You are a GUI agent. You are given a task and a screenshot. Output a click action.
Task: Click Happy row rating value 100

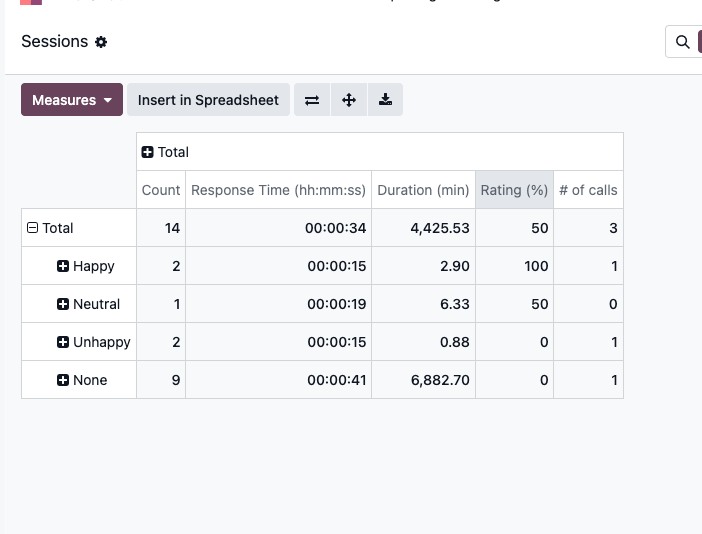click(x=514, y=266)
